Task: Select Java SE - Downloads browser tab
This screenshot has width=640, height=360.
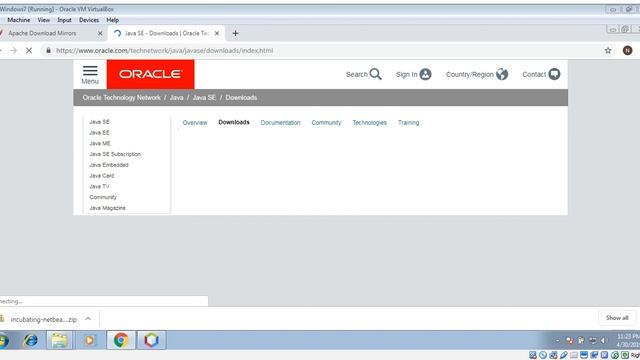Action: pos(167,33)
